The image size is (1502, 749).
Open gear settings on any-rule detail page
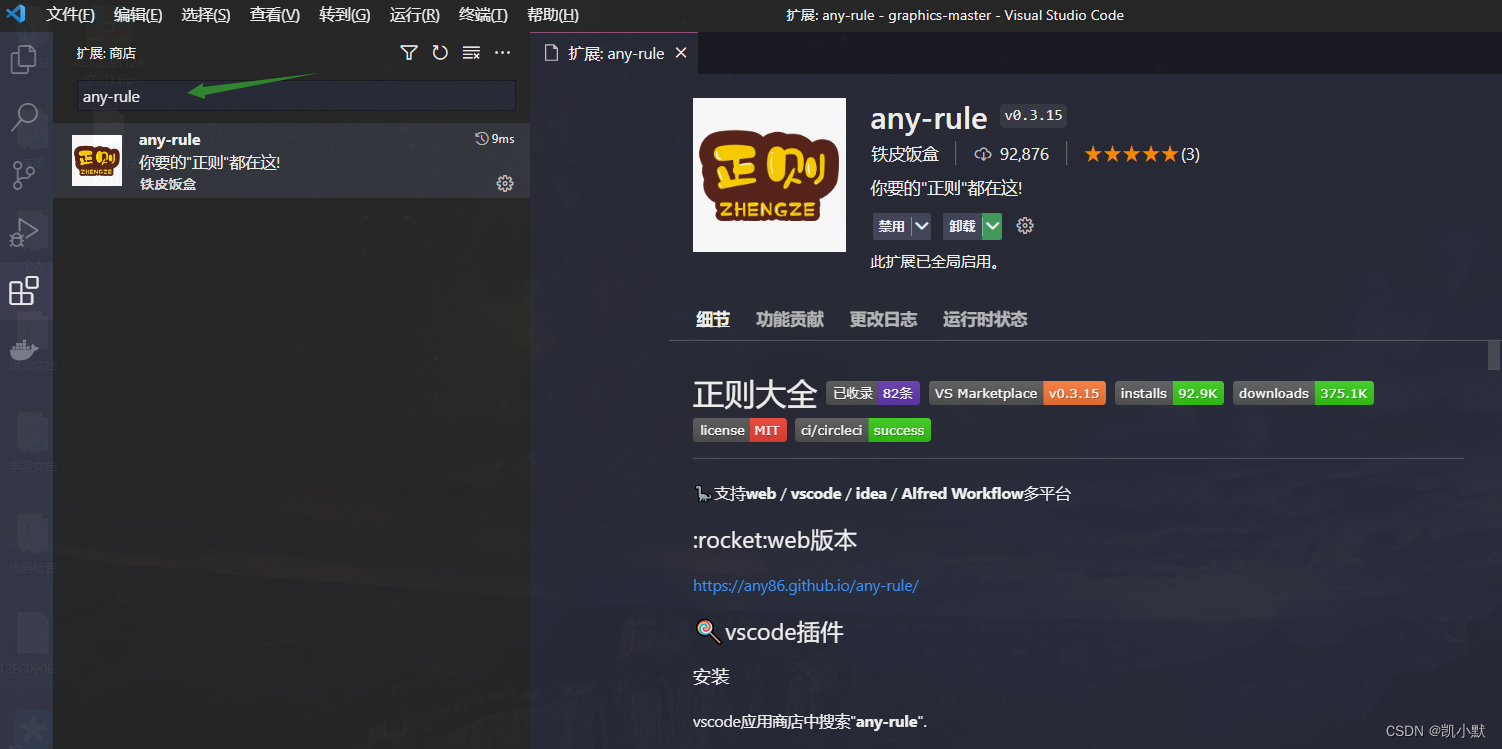tap(1025, 226)
